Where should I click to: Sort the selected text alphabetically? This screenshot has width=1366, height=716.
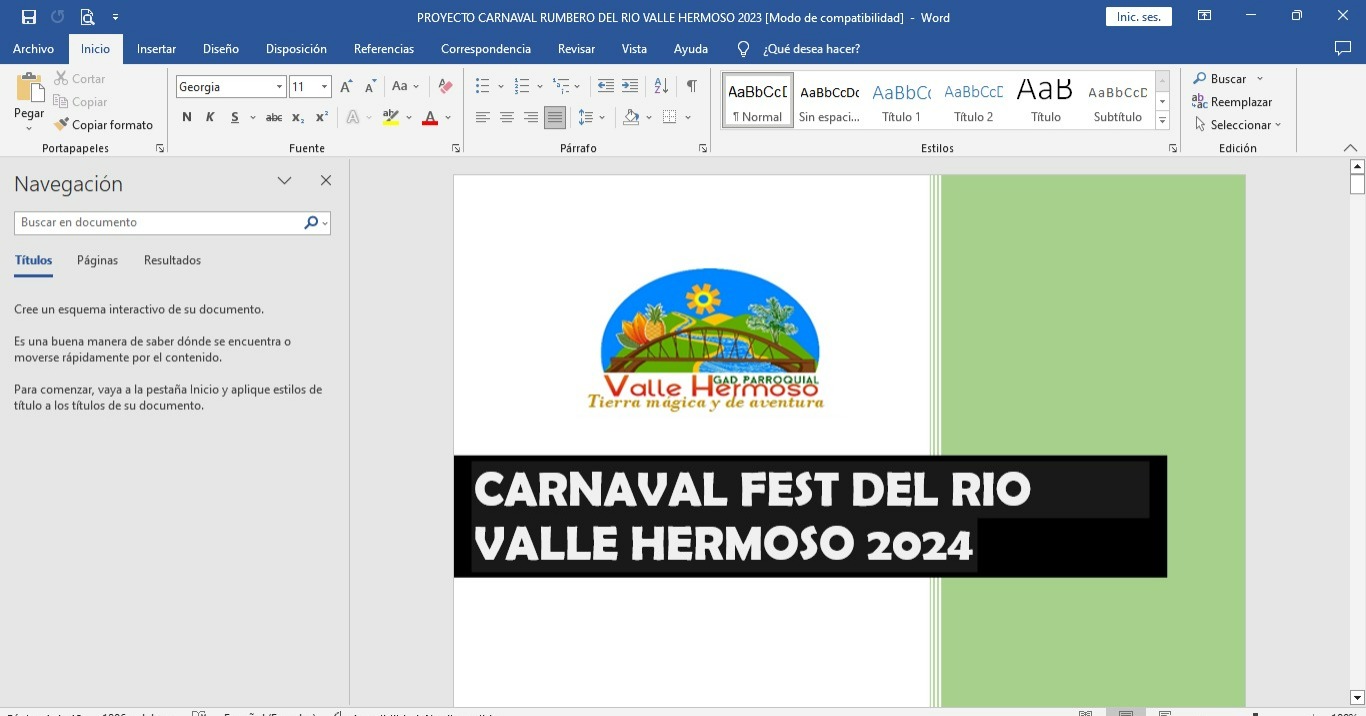click(x=661, y=87)
